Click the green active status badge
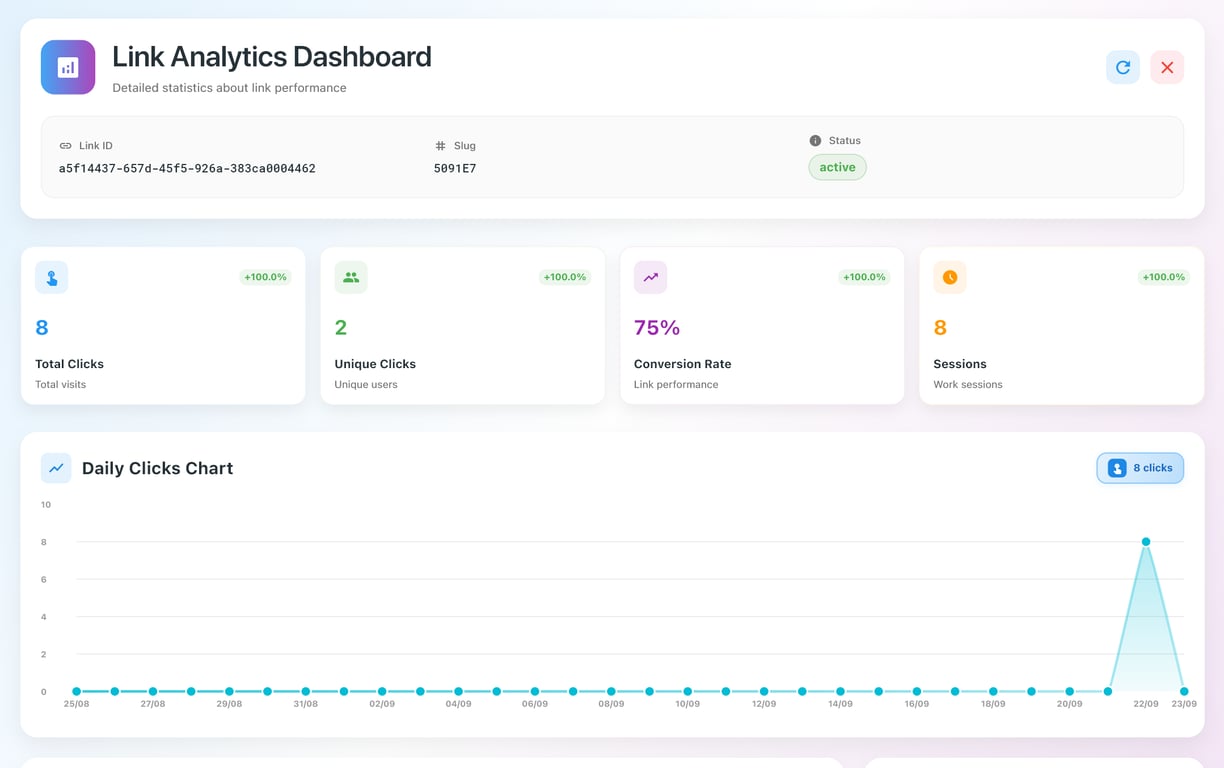1224x768 pixels. pyautogui.click(x=837, y=167)
